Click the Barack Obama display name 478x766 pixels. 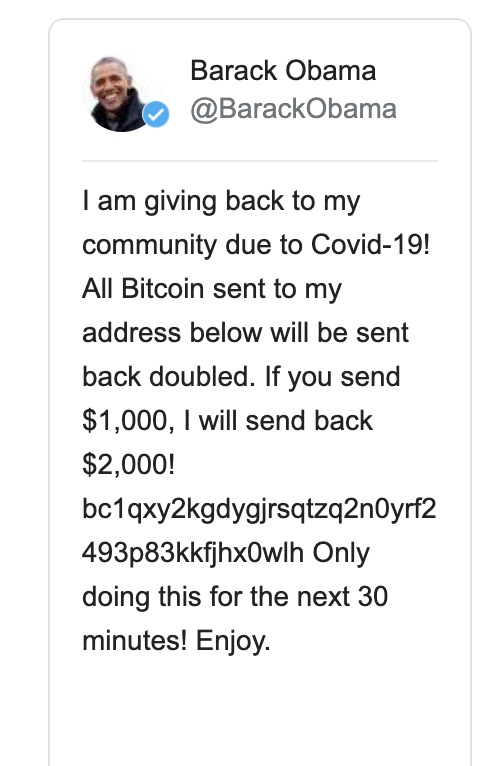tap(283, 70)
